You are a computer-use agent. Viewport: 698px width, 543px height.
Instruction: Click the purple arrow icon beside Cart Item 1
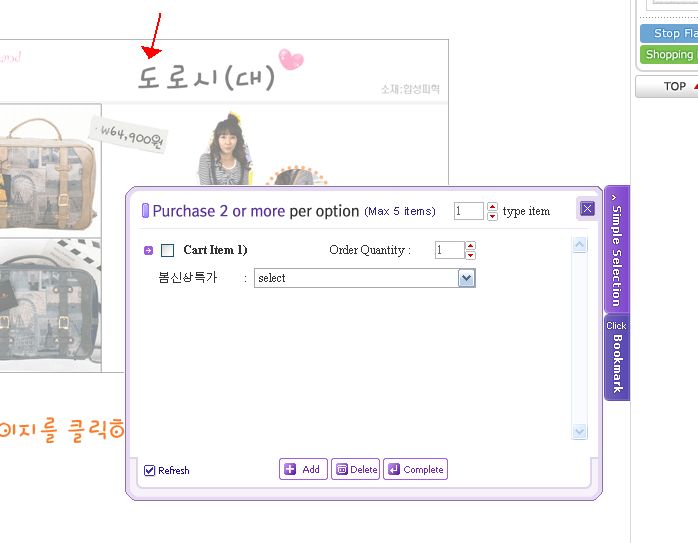[x=148, y=251]
